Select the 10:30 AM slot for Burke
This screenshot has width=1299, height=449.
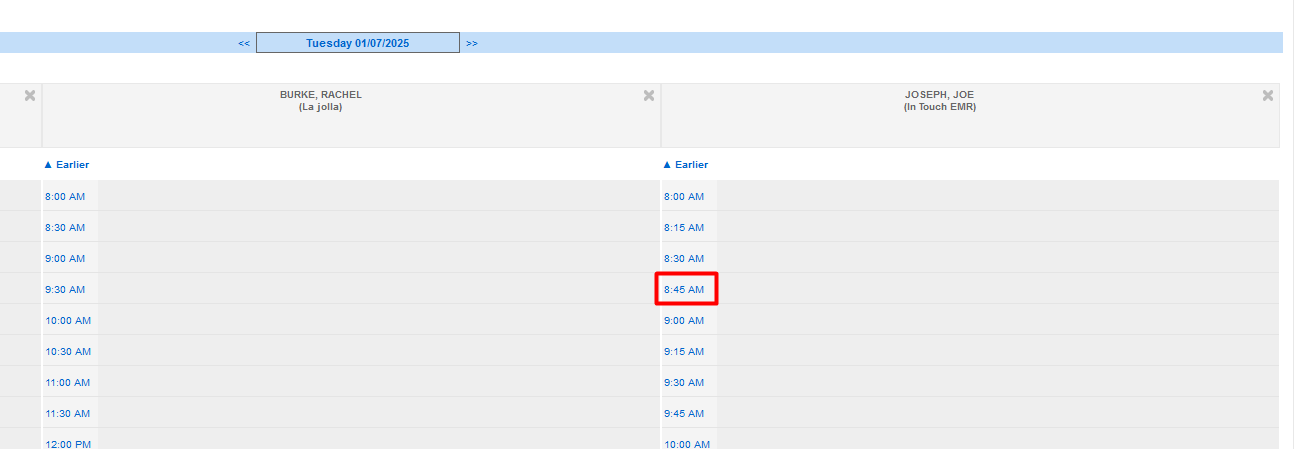pos(68,352)
